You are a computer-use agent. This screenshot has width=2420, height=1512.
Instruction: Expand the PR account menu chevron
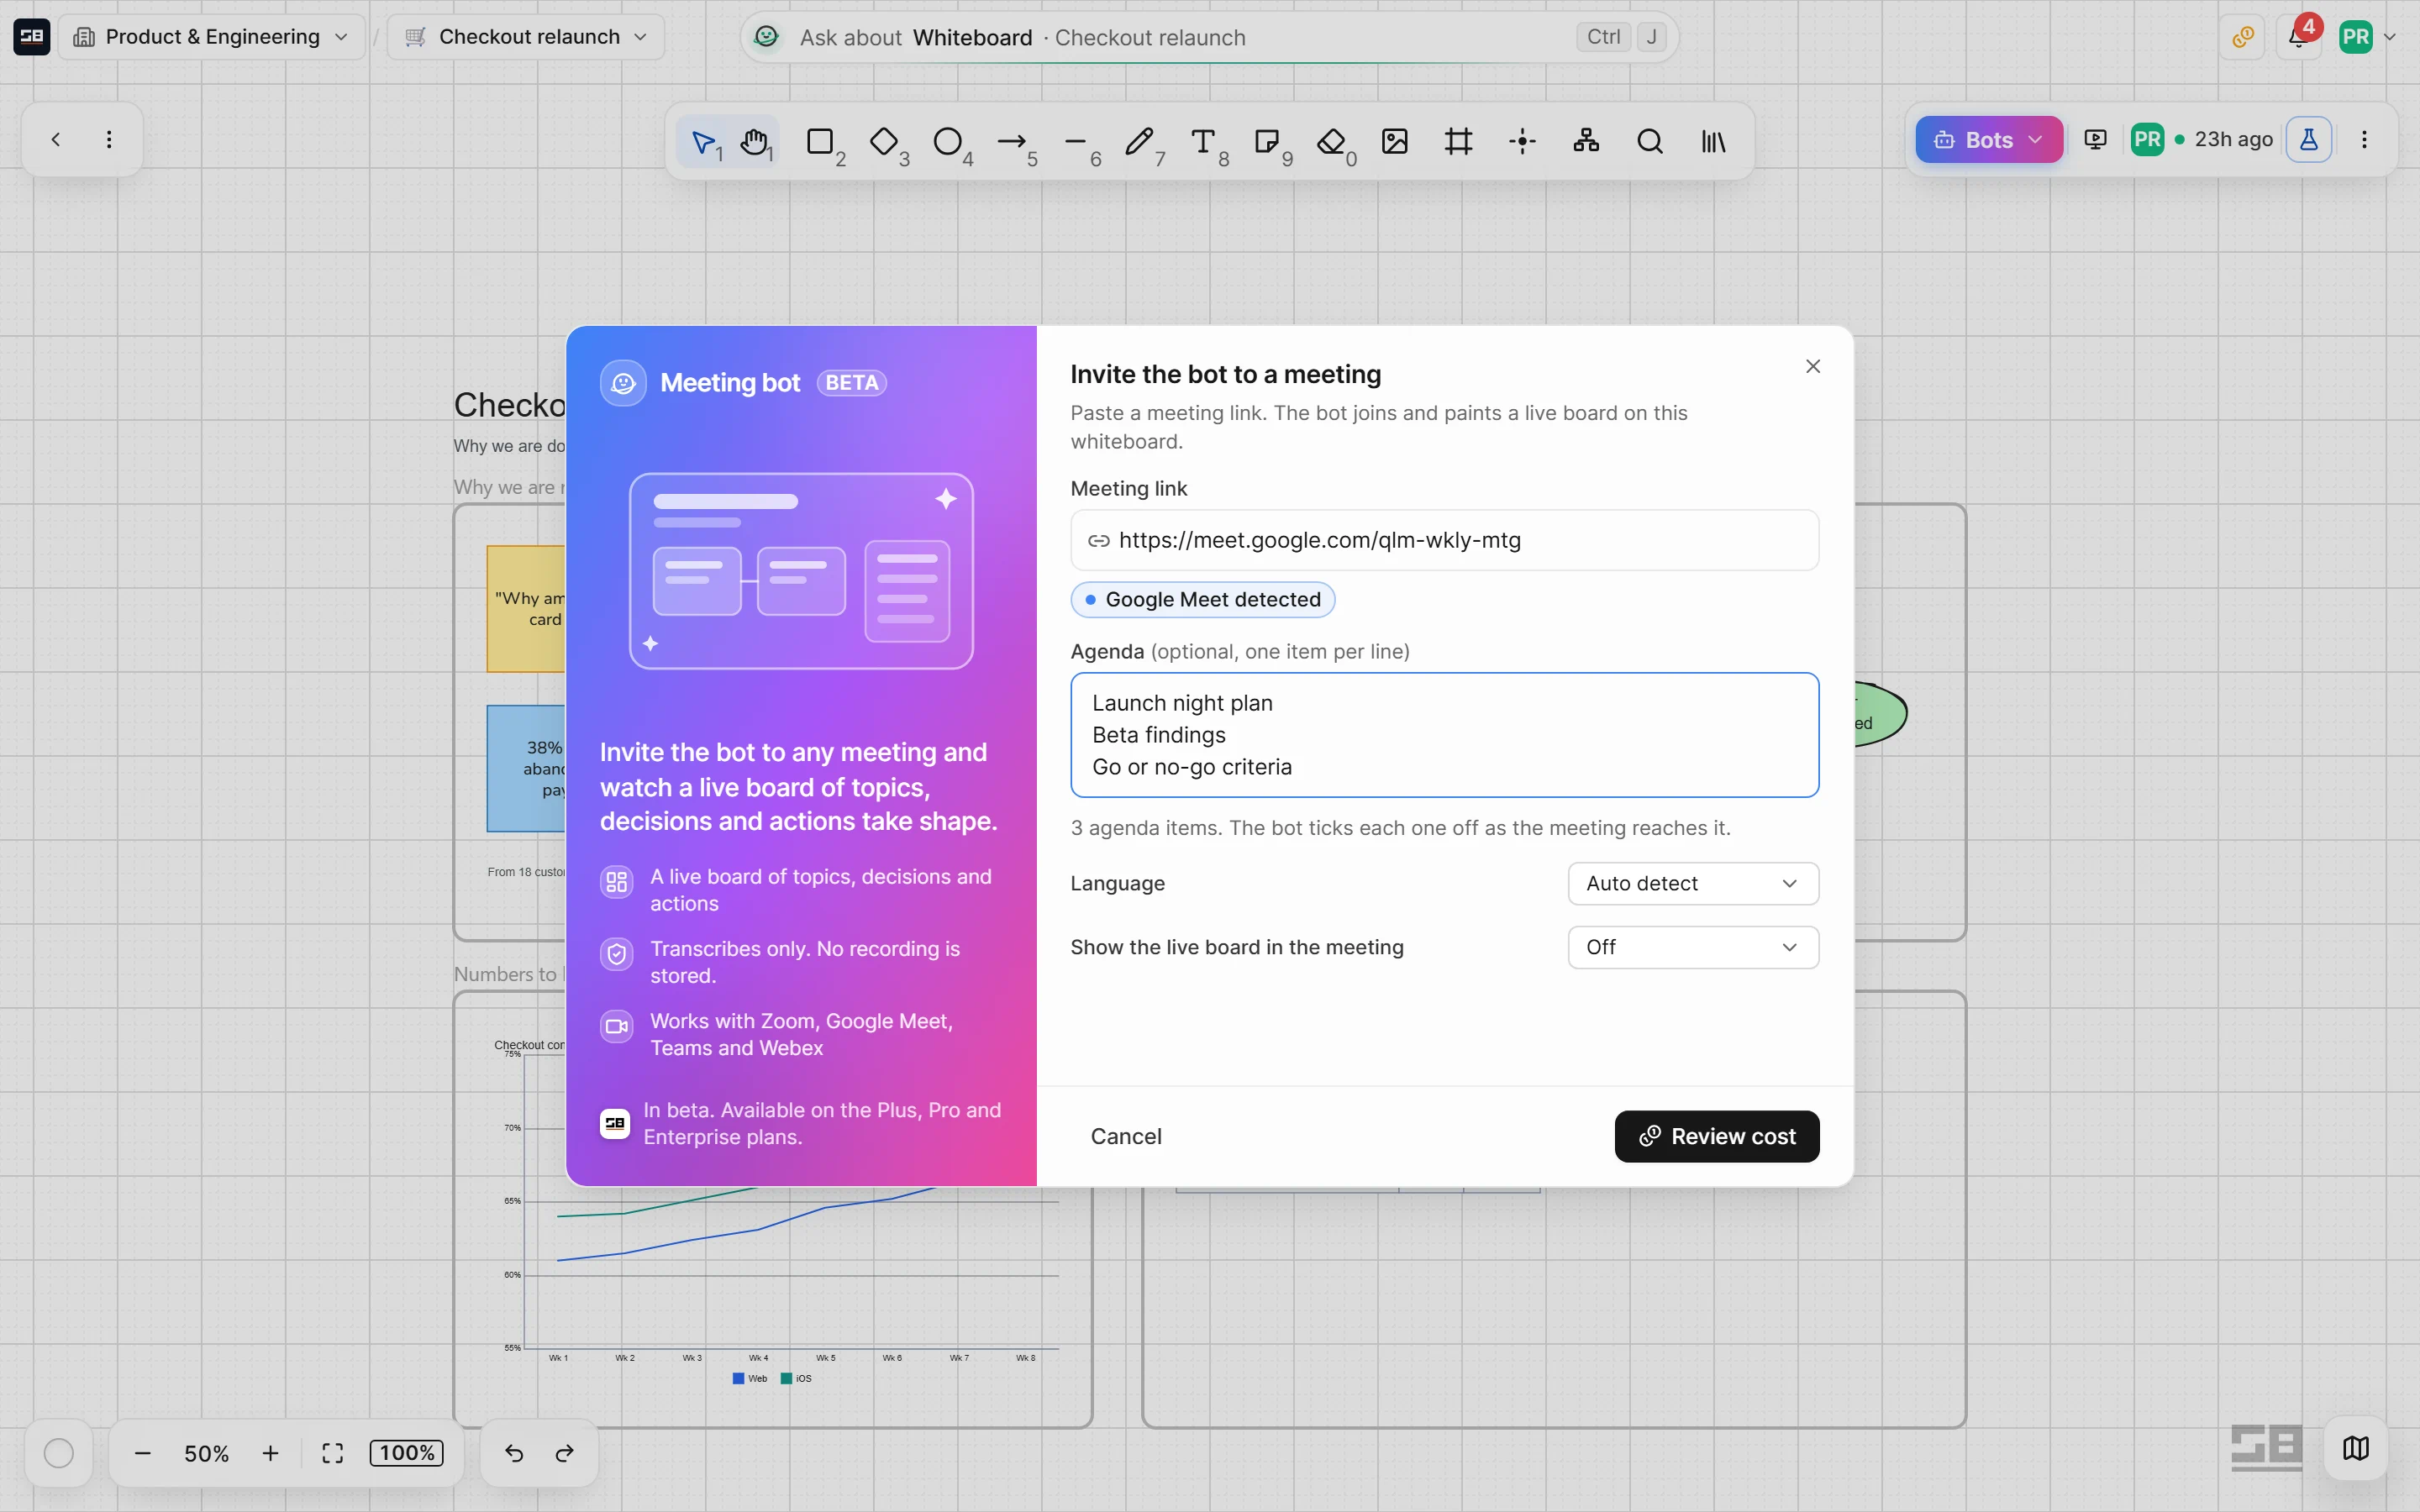point(2391,38)
